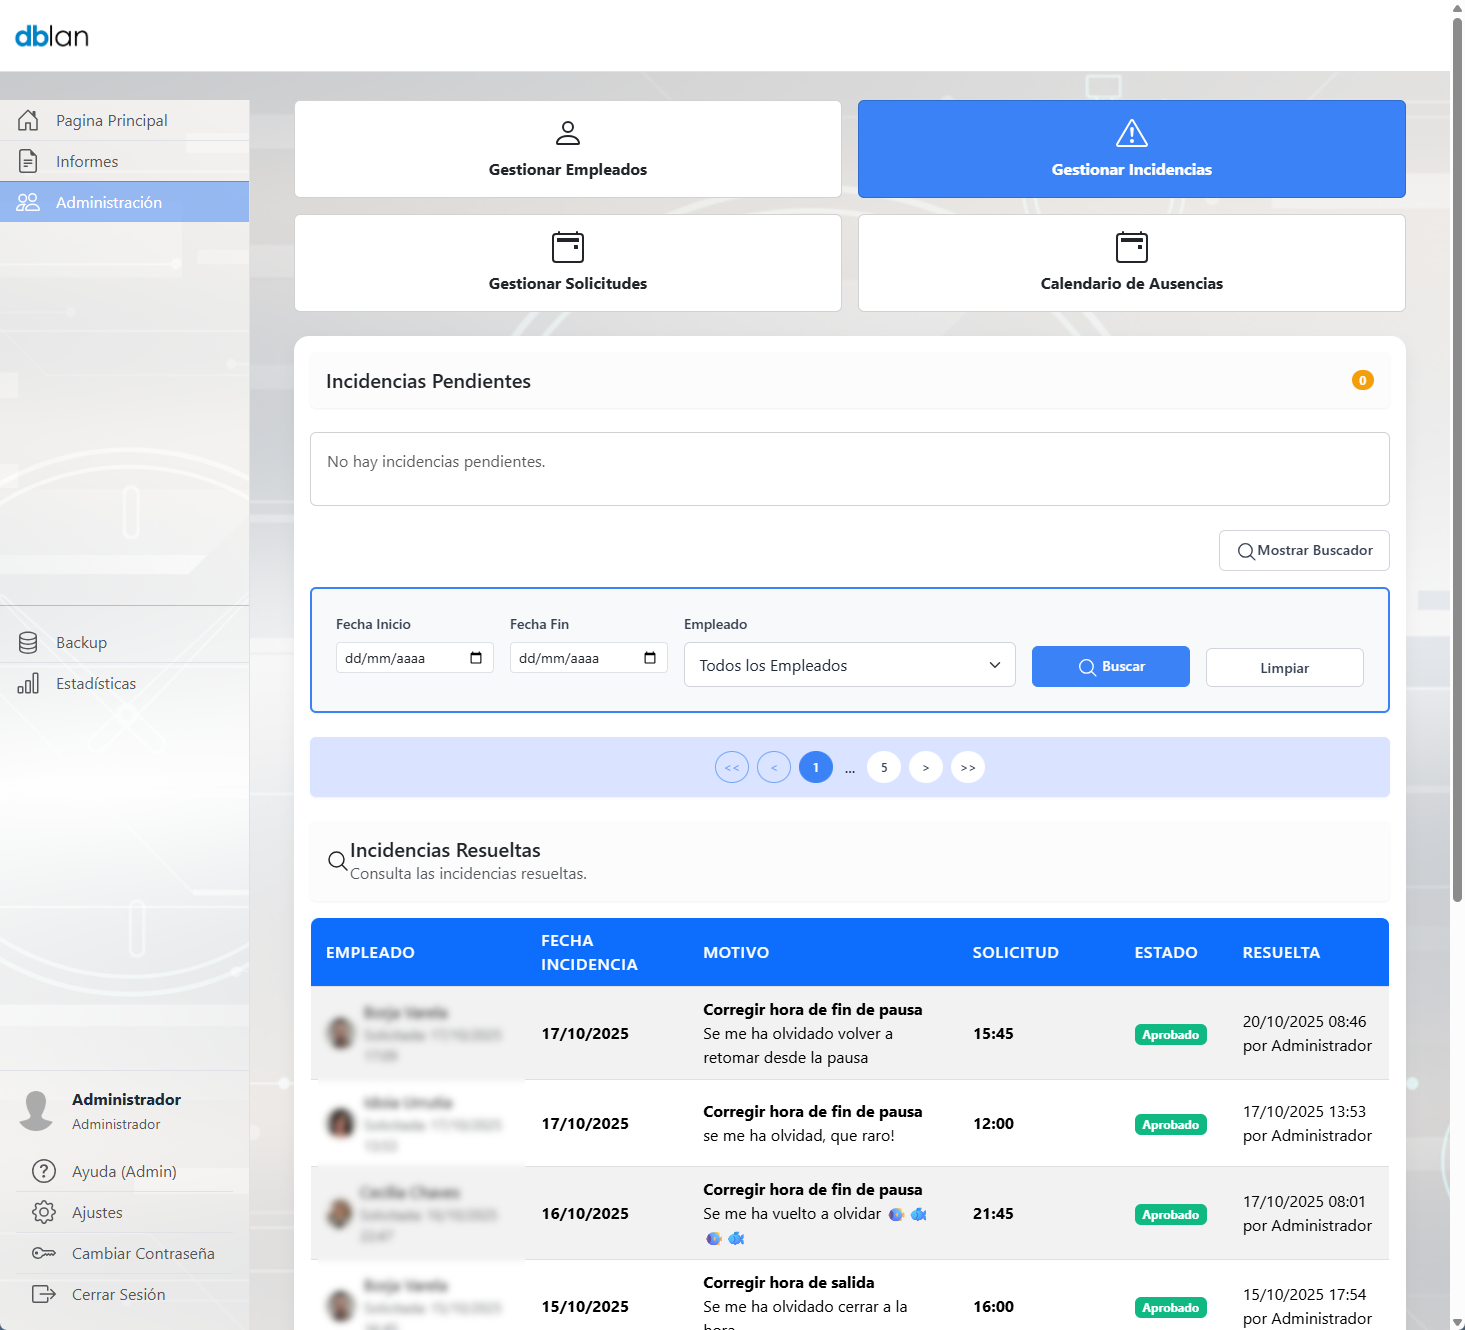Expand the Todos los Empleados dropdown
The image size is (1465, 1330).
point(849,665)
